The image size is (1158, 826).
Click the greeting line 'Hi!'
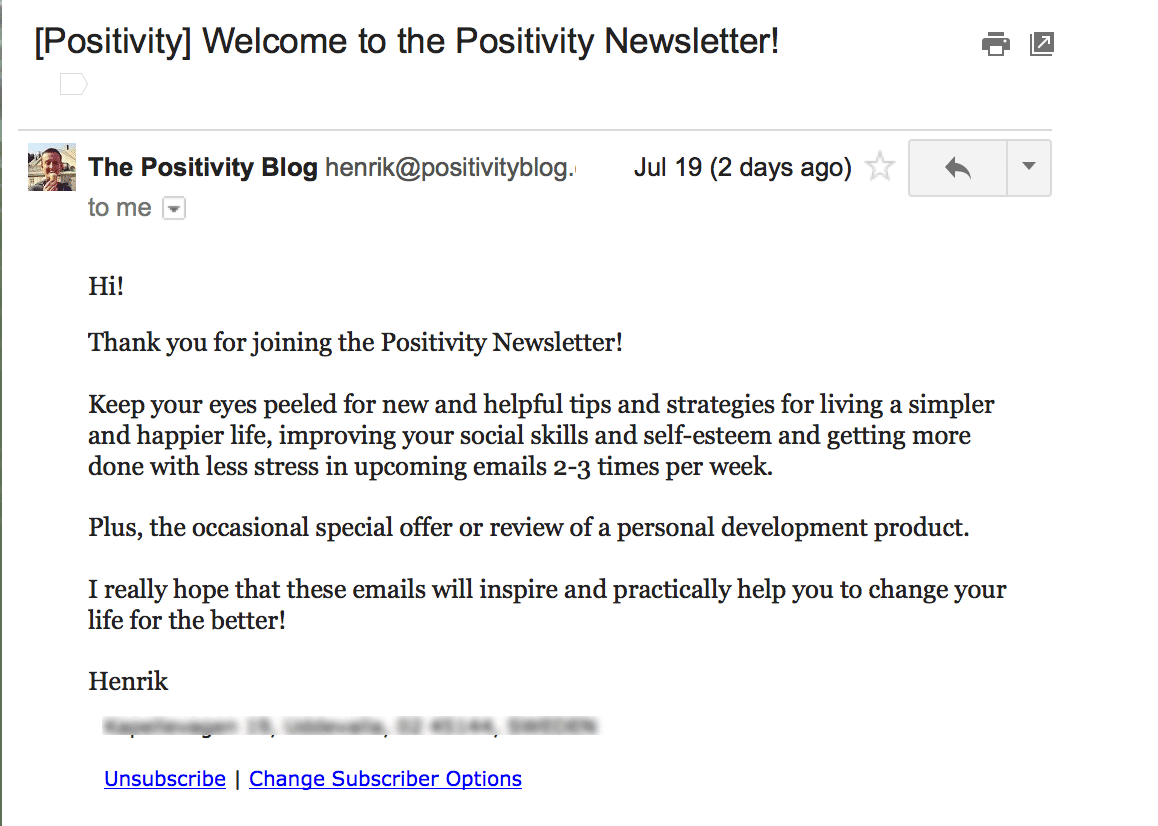click(x=105, y=286)
